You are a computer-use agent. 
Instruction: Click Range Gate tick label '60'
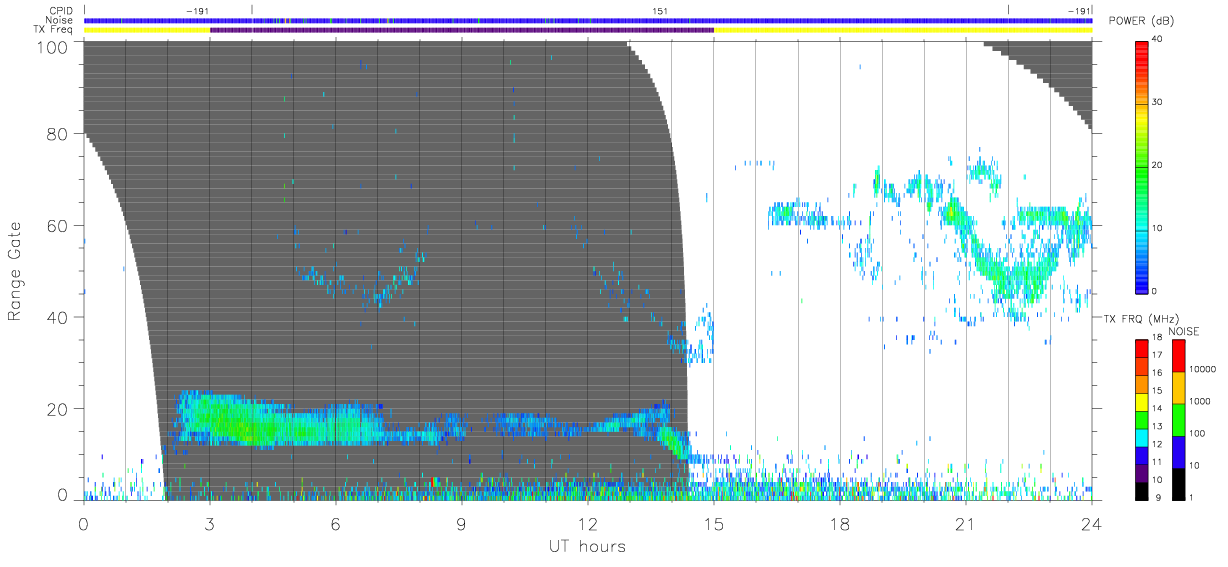coord(58,226)
